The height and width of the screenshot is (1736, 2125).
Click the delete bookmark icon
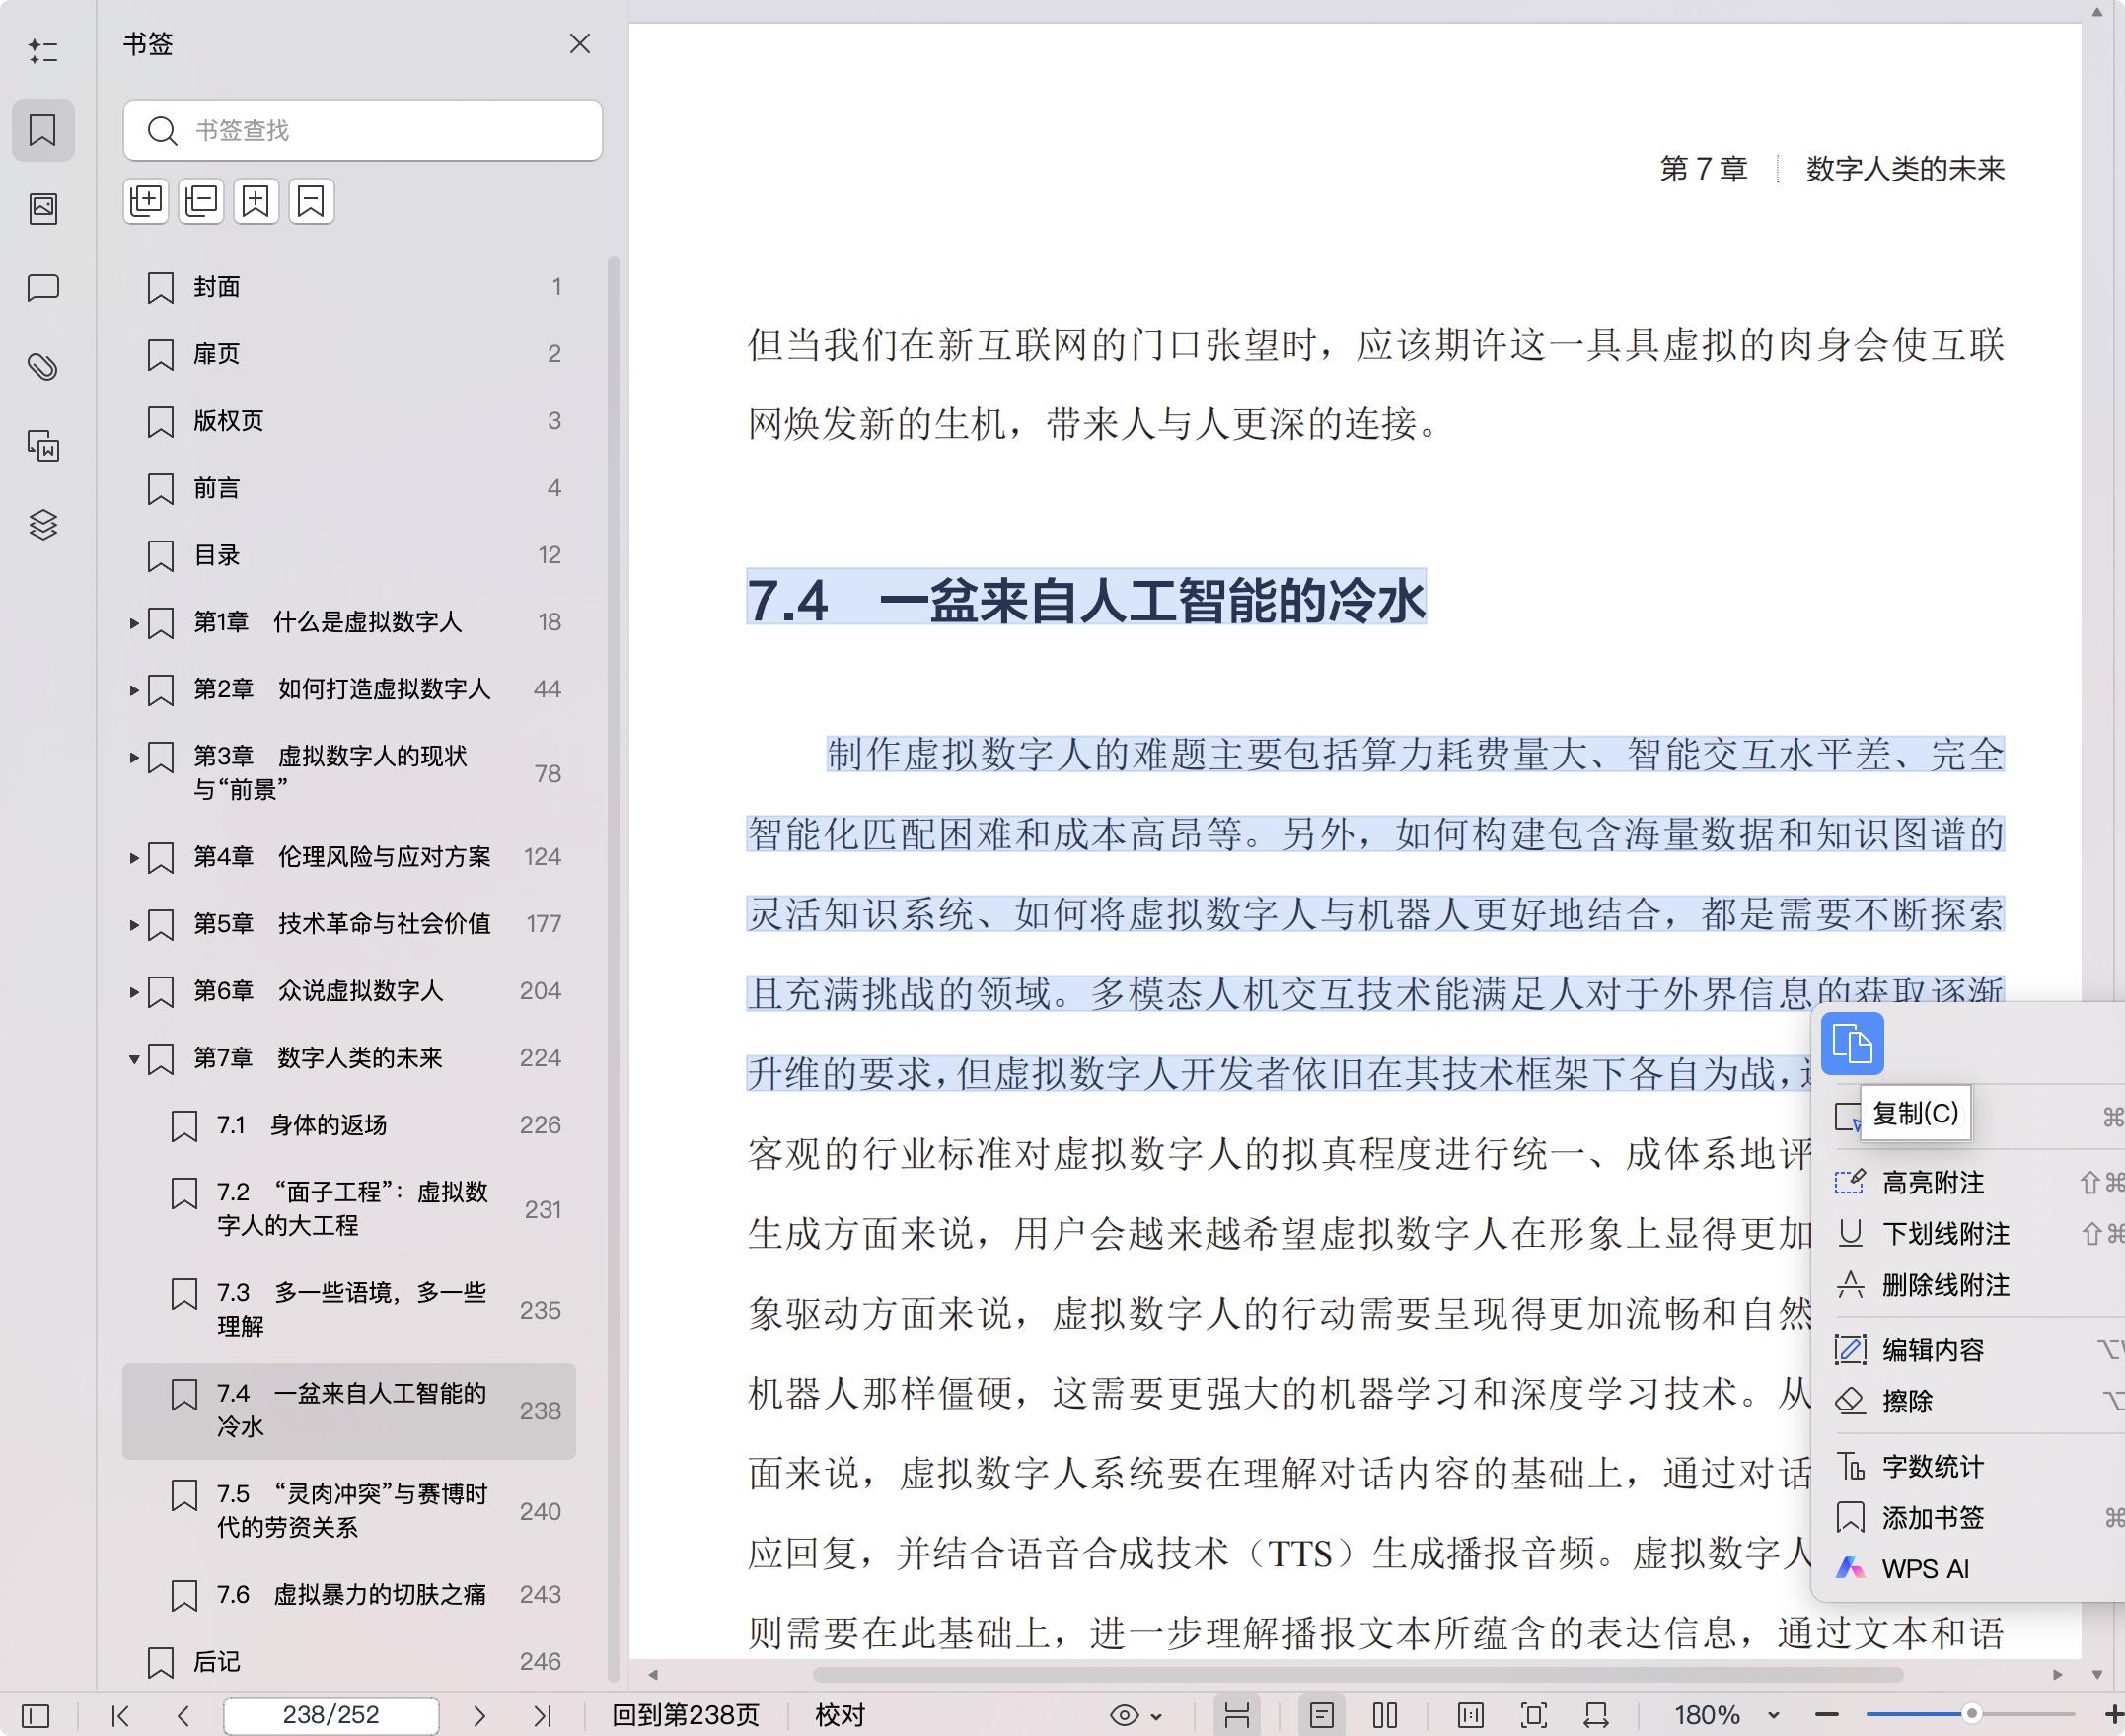pyautogui.click(x=311, y=202)
